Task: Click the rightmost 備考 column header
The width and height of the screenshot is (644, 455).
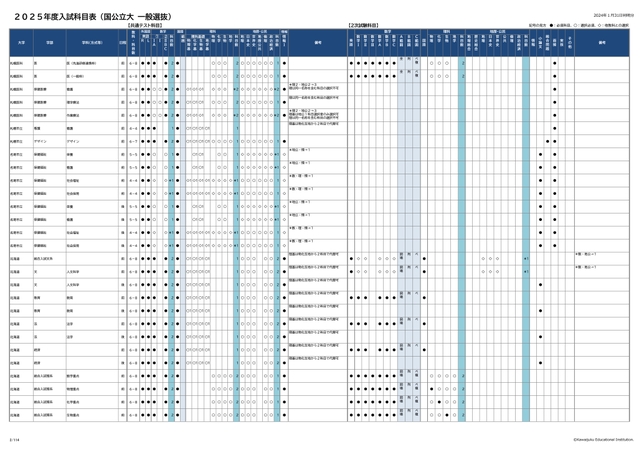Action: tap(602, 43)
